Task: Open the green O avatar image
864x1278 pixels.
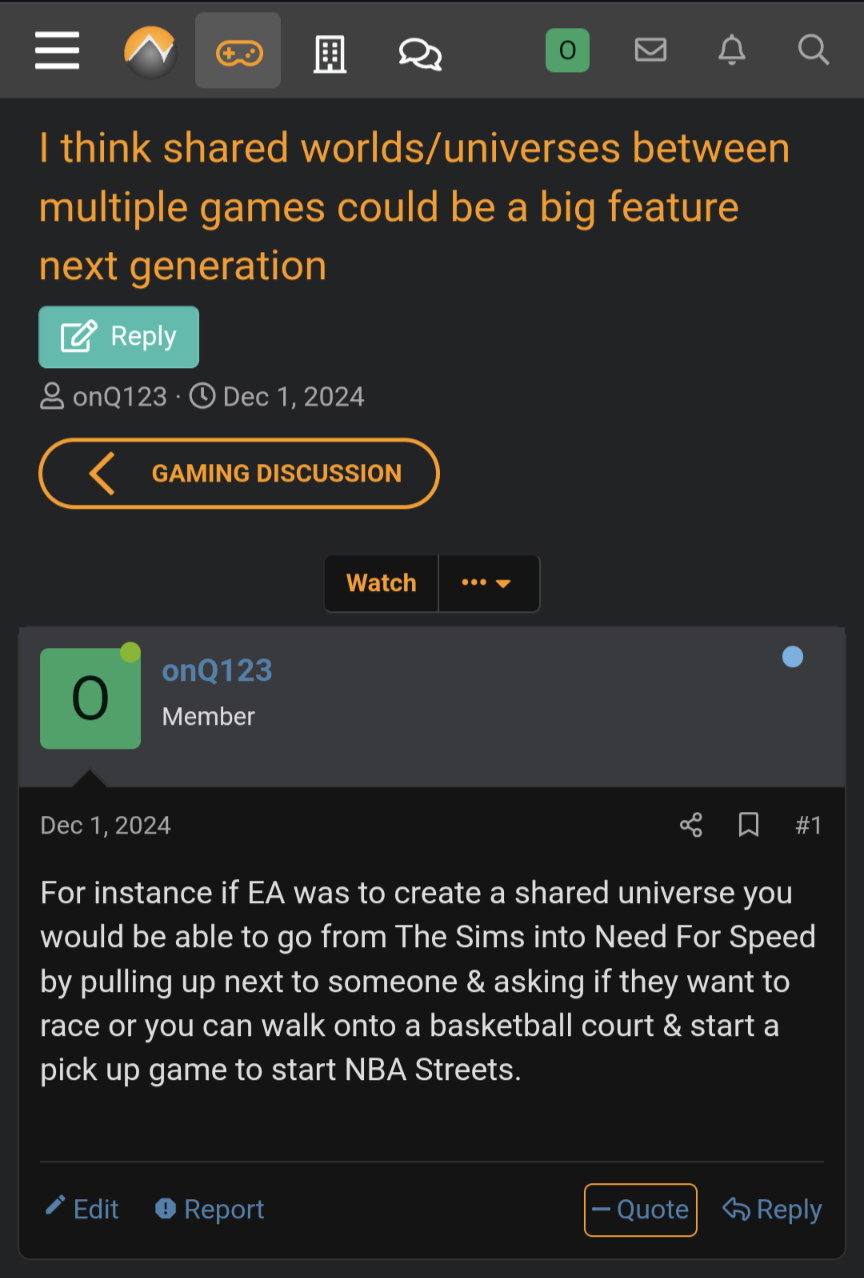Action: [90, 698]
